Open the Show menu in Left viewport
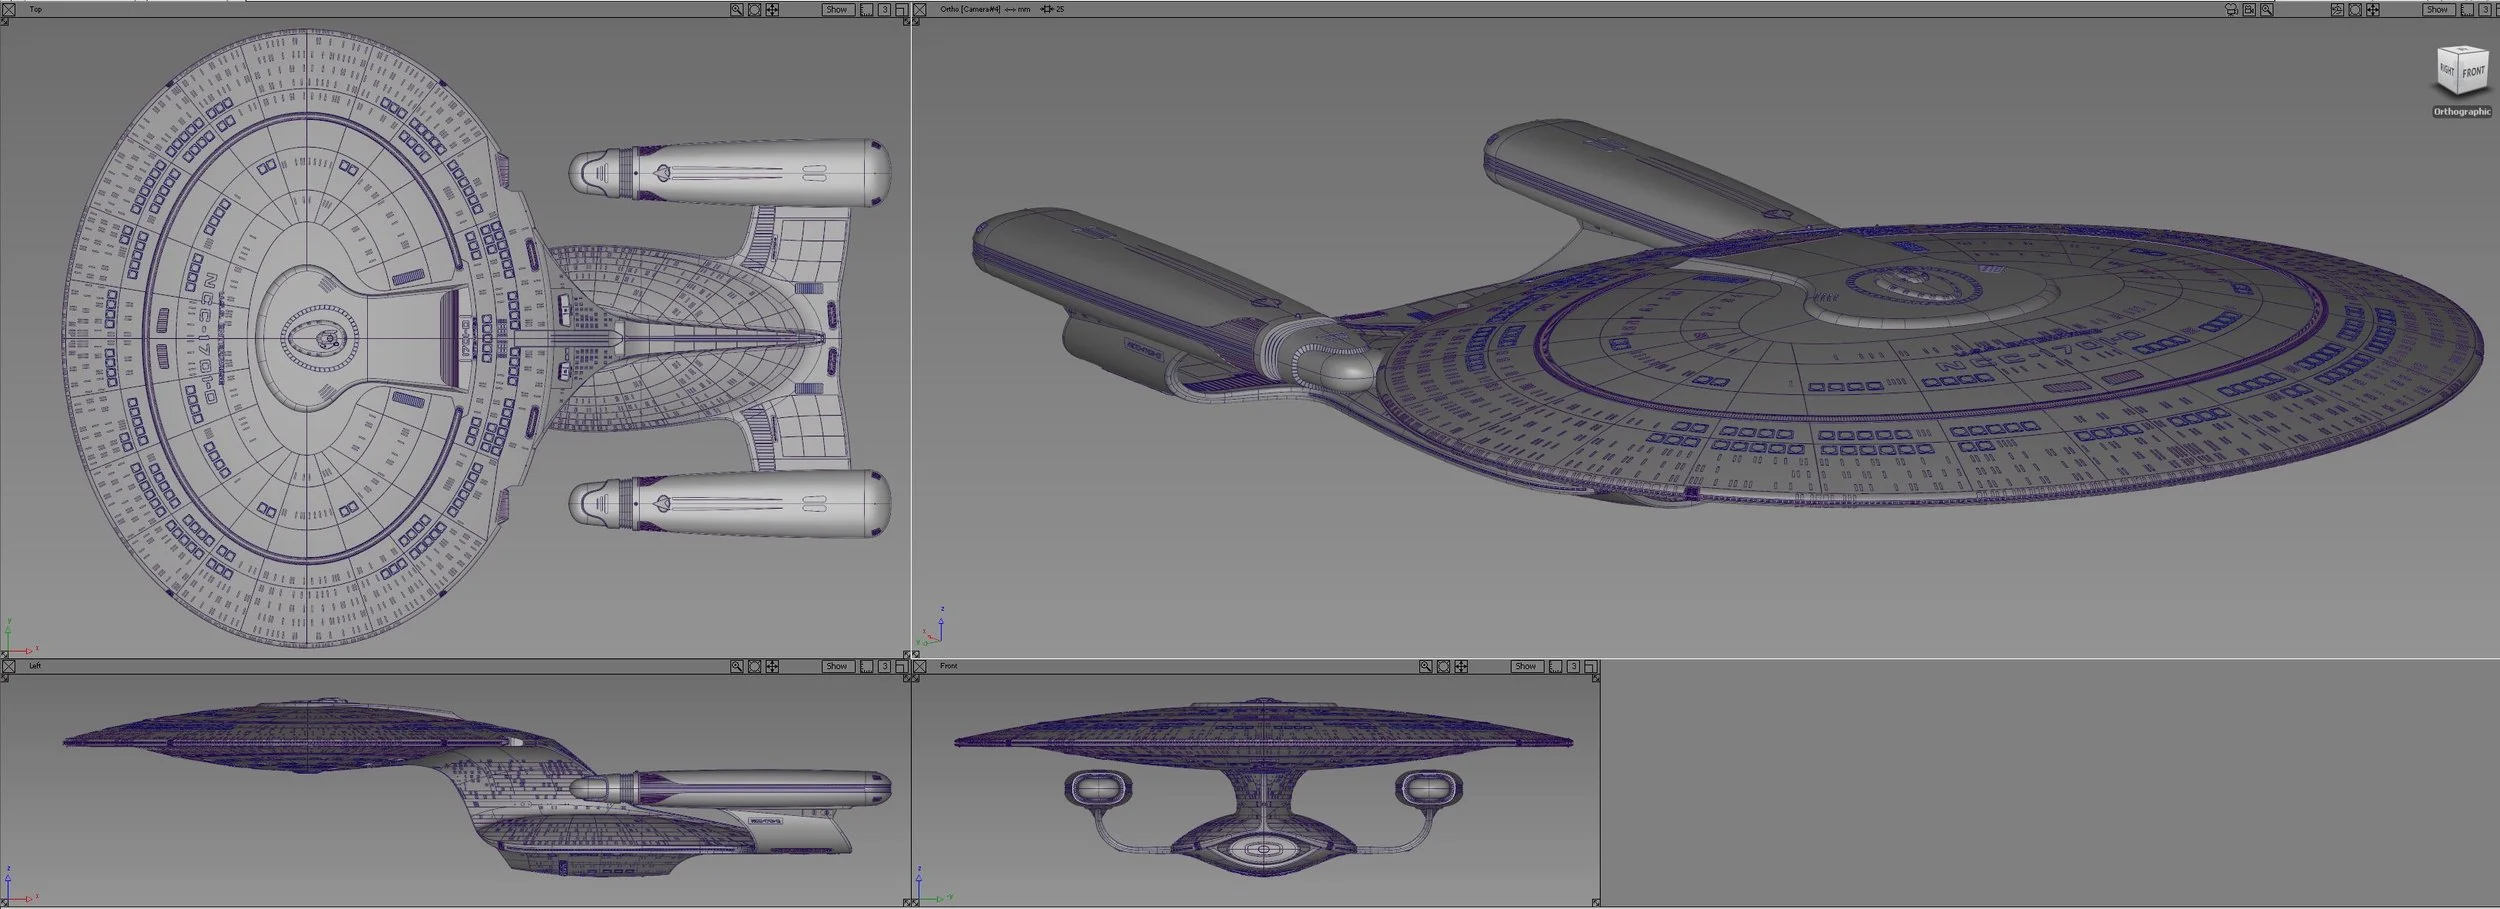Image resolution: width=2500 pixels, height=909 pixels. click(838, 666)
